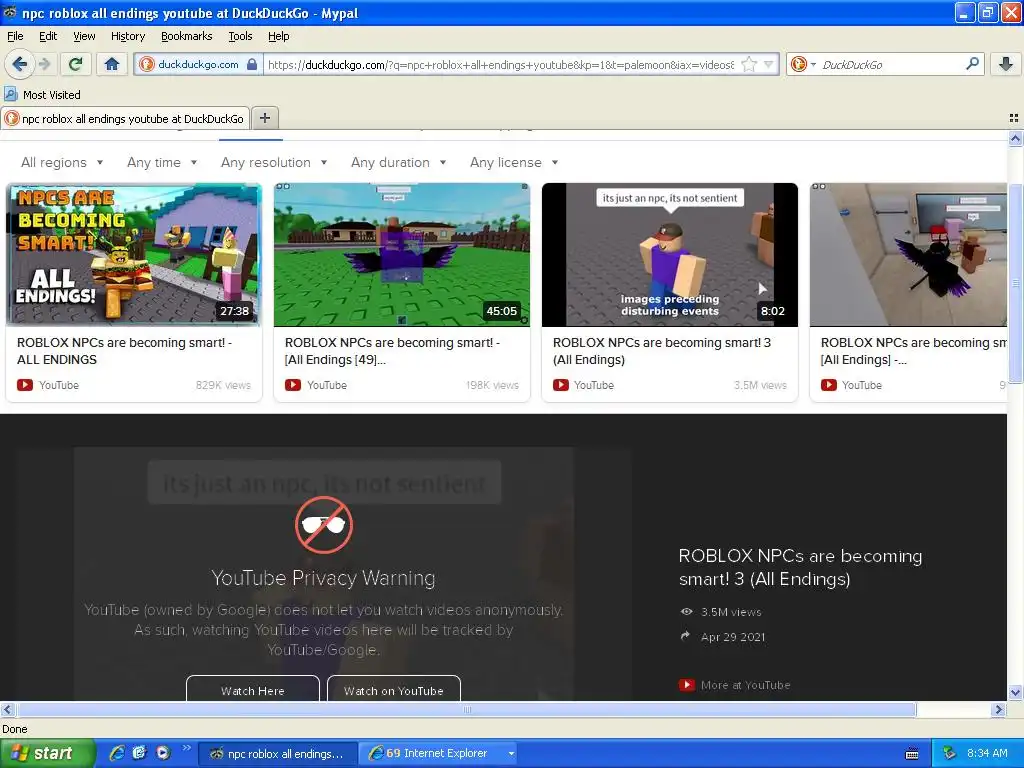The height and width of the screenshot is (768, 1024).
Task: Open the URL history dropdown arrow
Action: point(769,64)
